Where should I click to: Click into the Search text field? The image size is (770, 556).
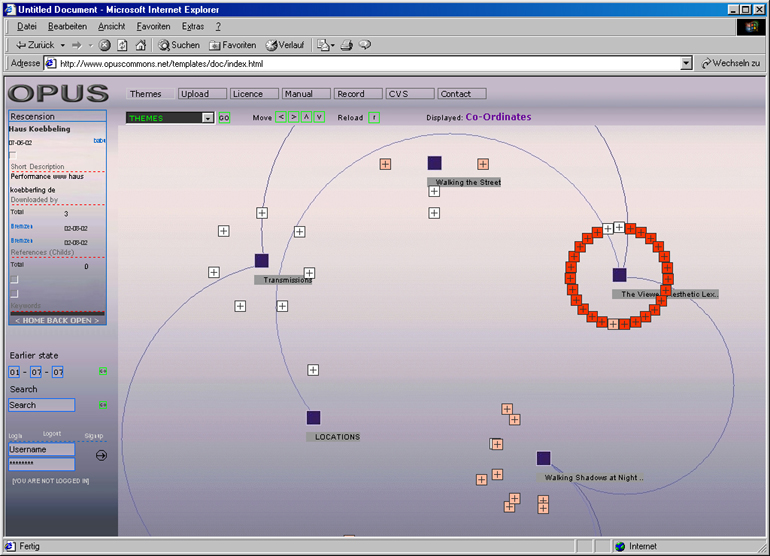41,405
